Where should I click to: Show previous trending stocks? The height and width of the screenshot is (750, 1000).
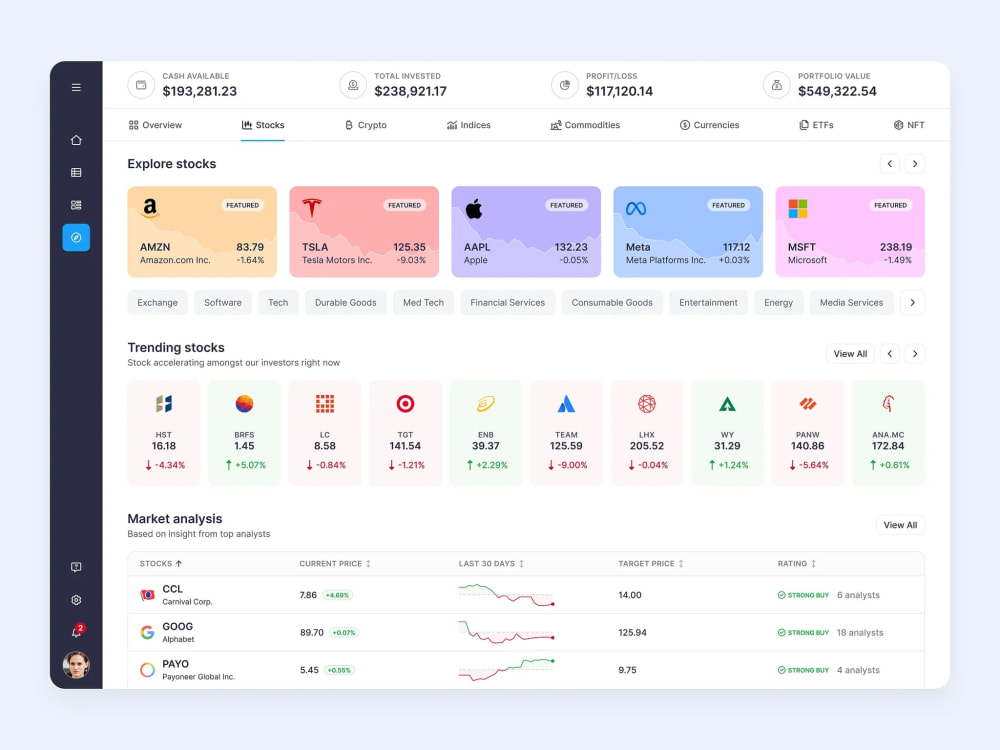coord(890,354)
